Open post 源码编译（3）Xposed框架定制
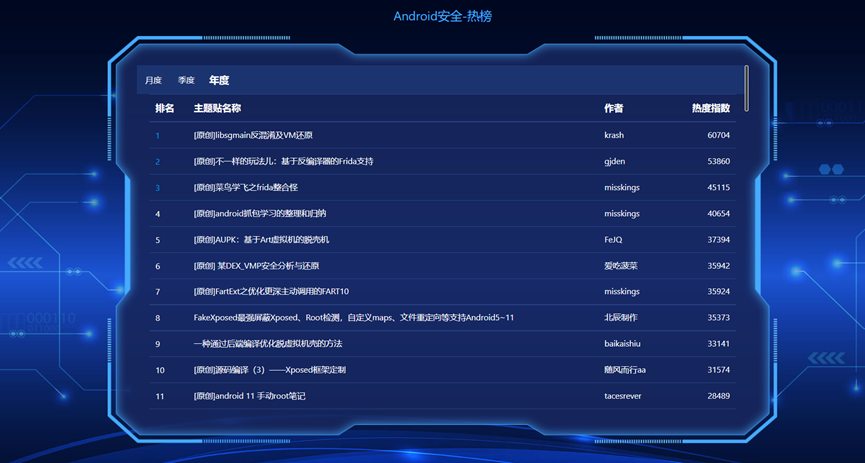This screenshot has width=865, height=463. [x=270, y=370]
